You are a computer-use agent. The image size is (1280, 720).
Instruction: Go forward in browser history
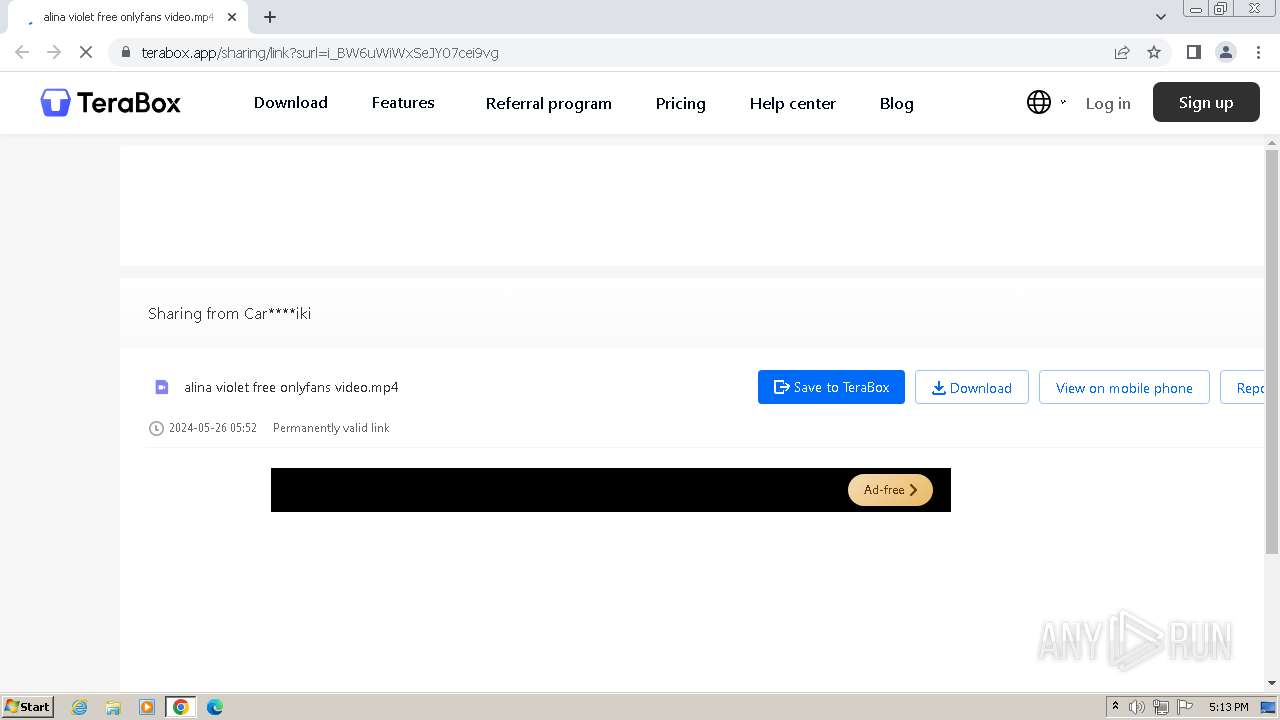click(54, 52)
